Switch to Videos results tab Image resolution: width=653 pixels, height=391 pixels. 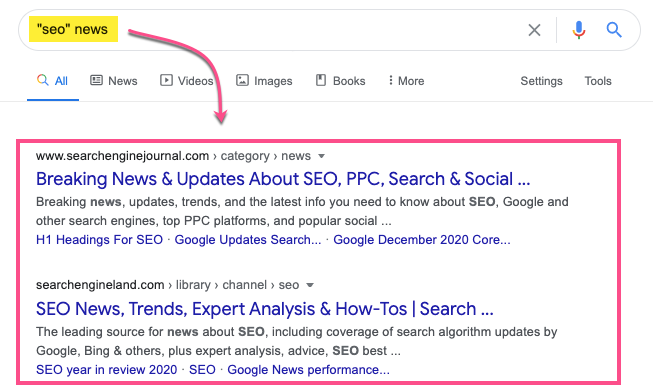[x=187, y=81]
